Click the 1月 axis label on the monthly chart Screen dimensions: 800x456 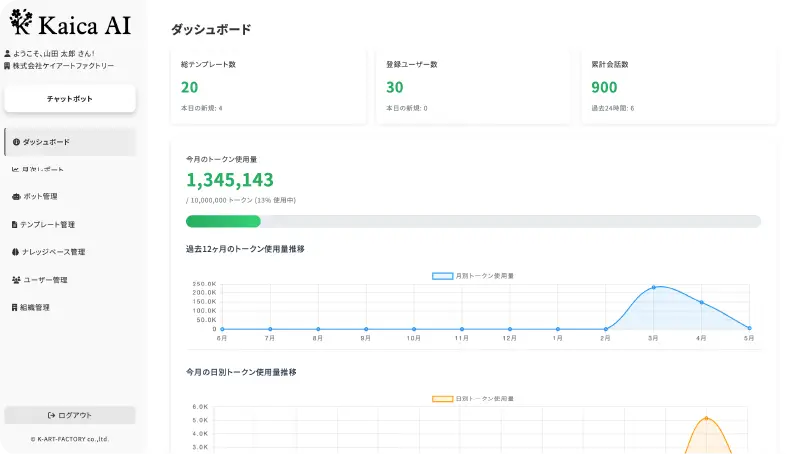pos(558,338)
